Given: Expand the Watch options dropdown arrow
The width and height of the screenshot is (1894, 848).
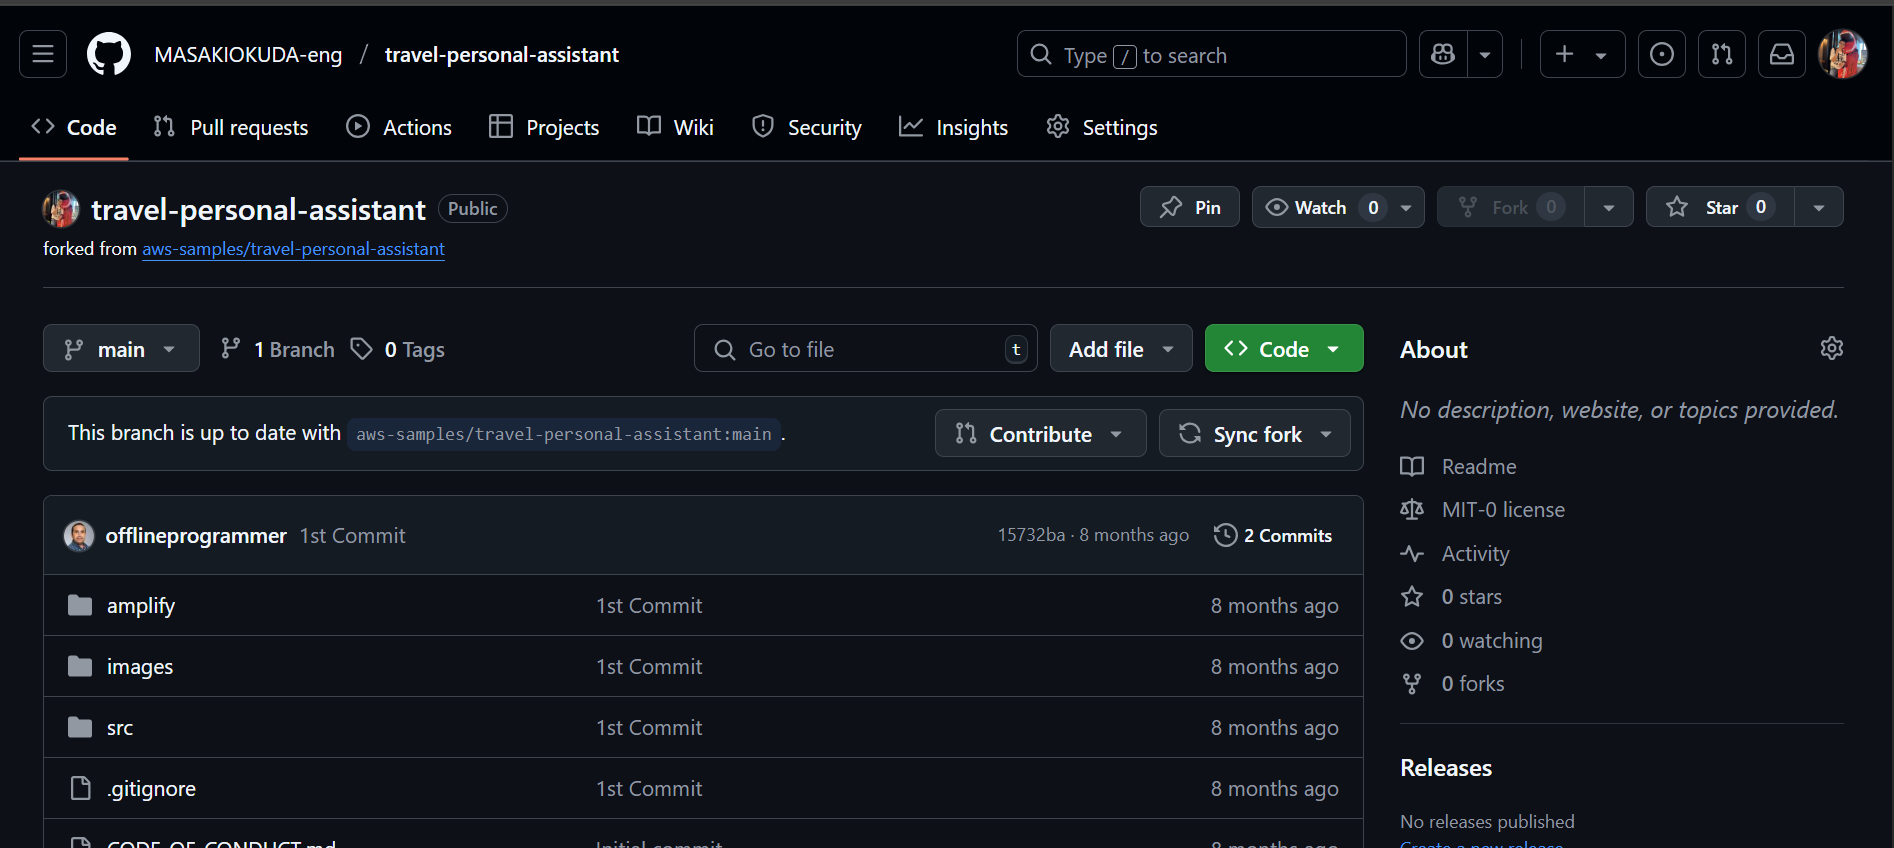Looking at the screenshot, I should coord(1406,207).
